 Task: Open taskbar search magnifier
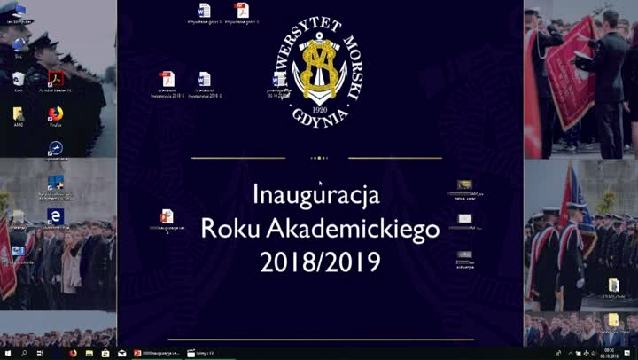(24, 353)
